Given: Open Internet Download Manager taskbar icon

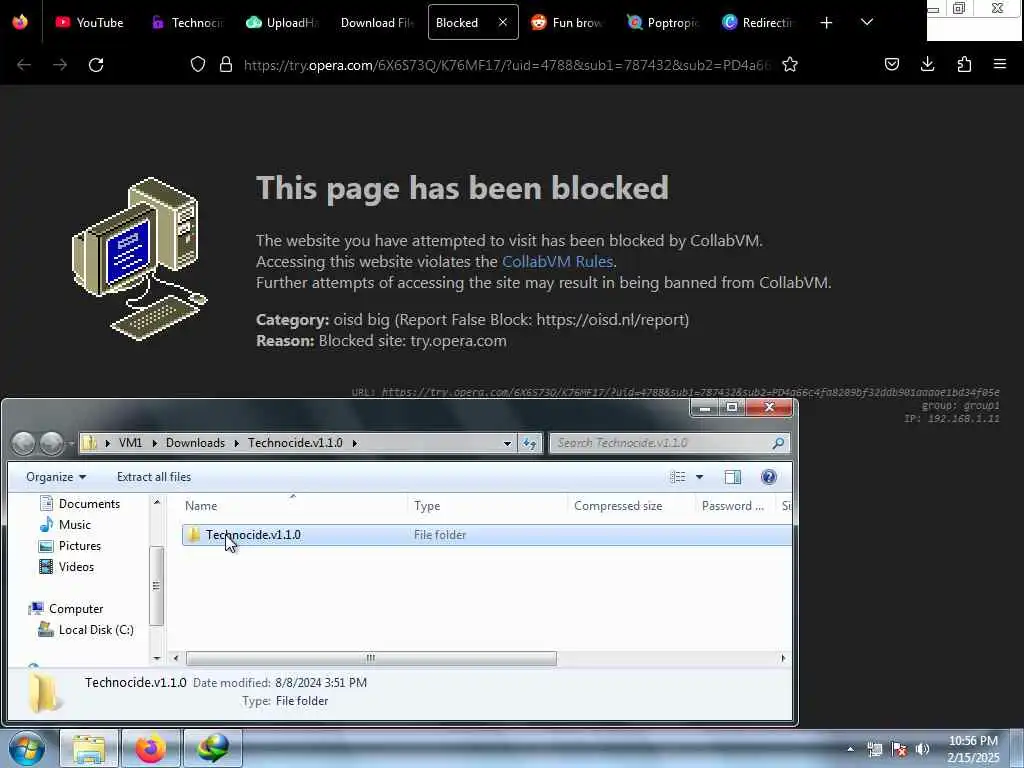Looking at the screenshot, I should point(213,748).
